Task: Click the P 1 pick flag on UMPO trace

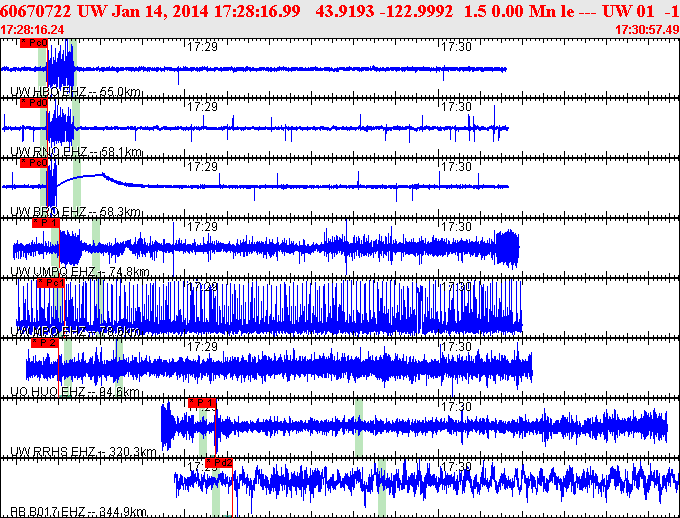Action: [x=46, y=223]
